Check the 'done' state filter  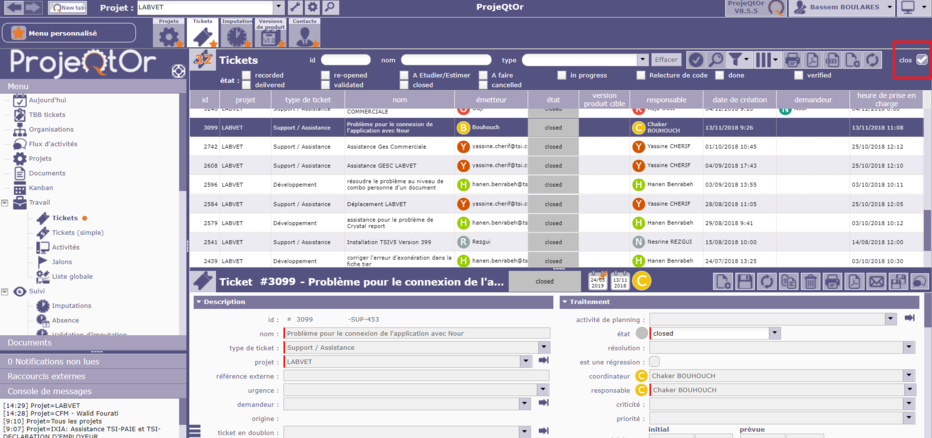pyautogui.click(x=720, y=75)
